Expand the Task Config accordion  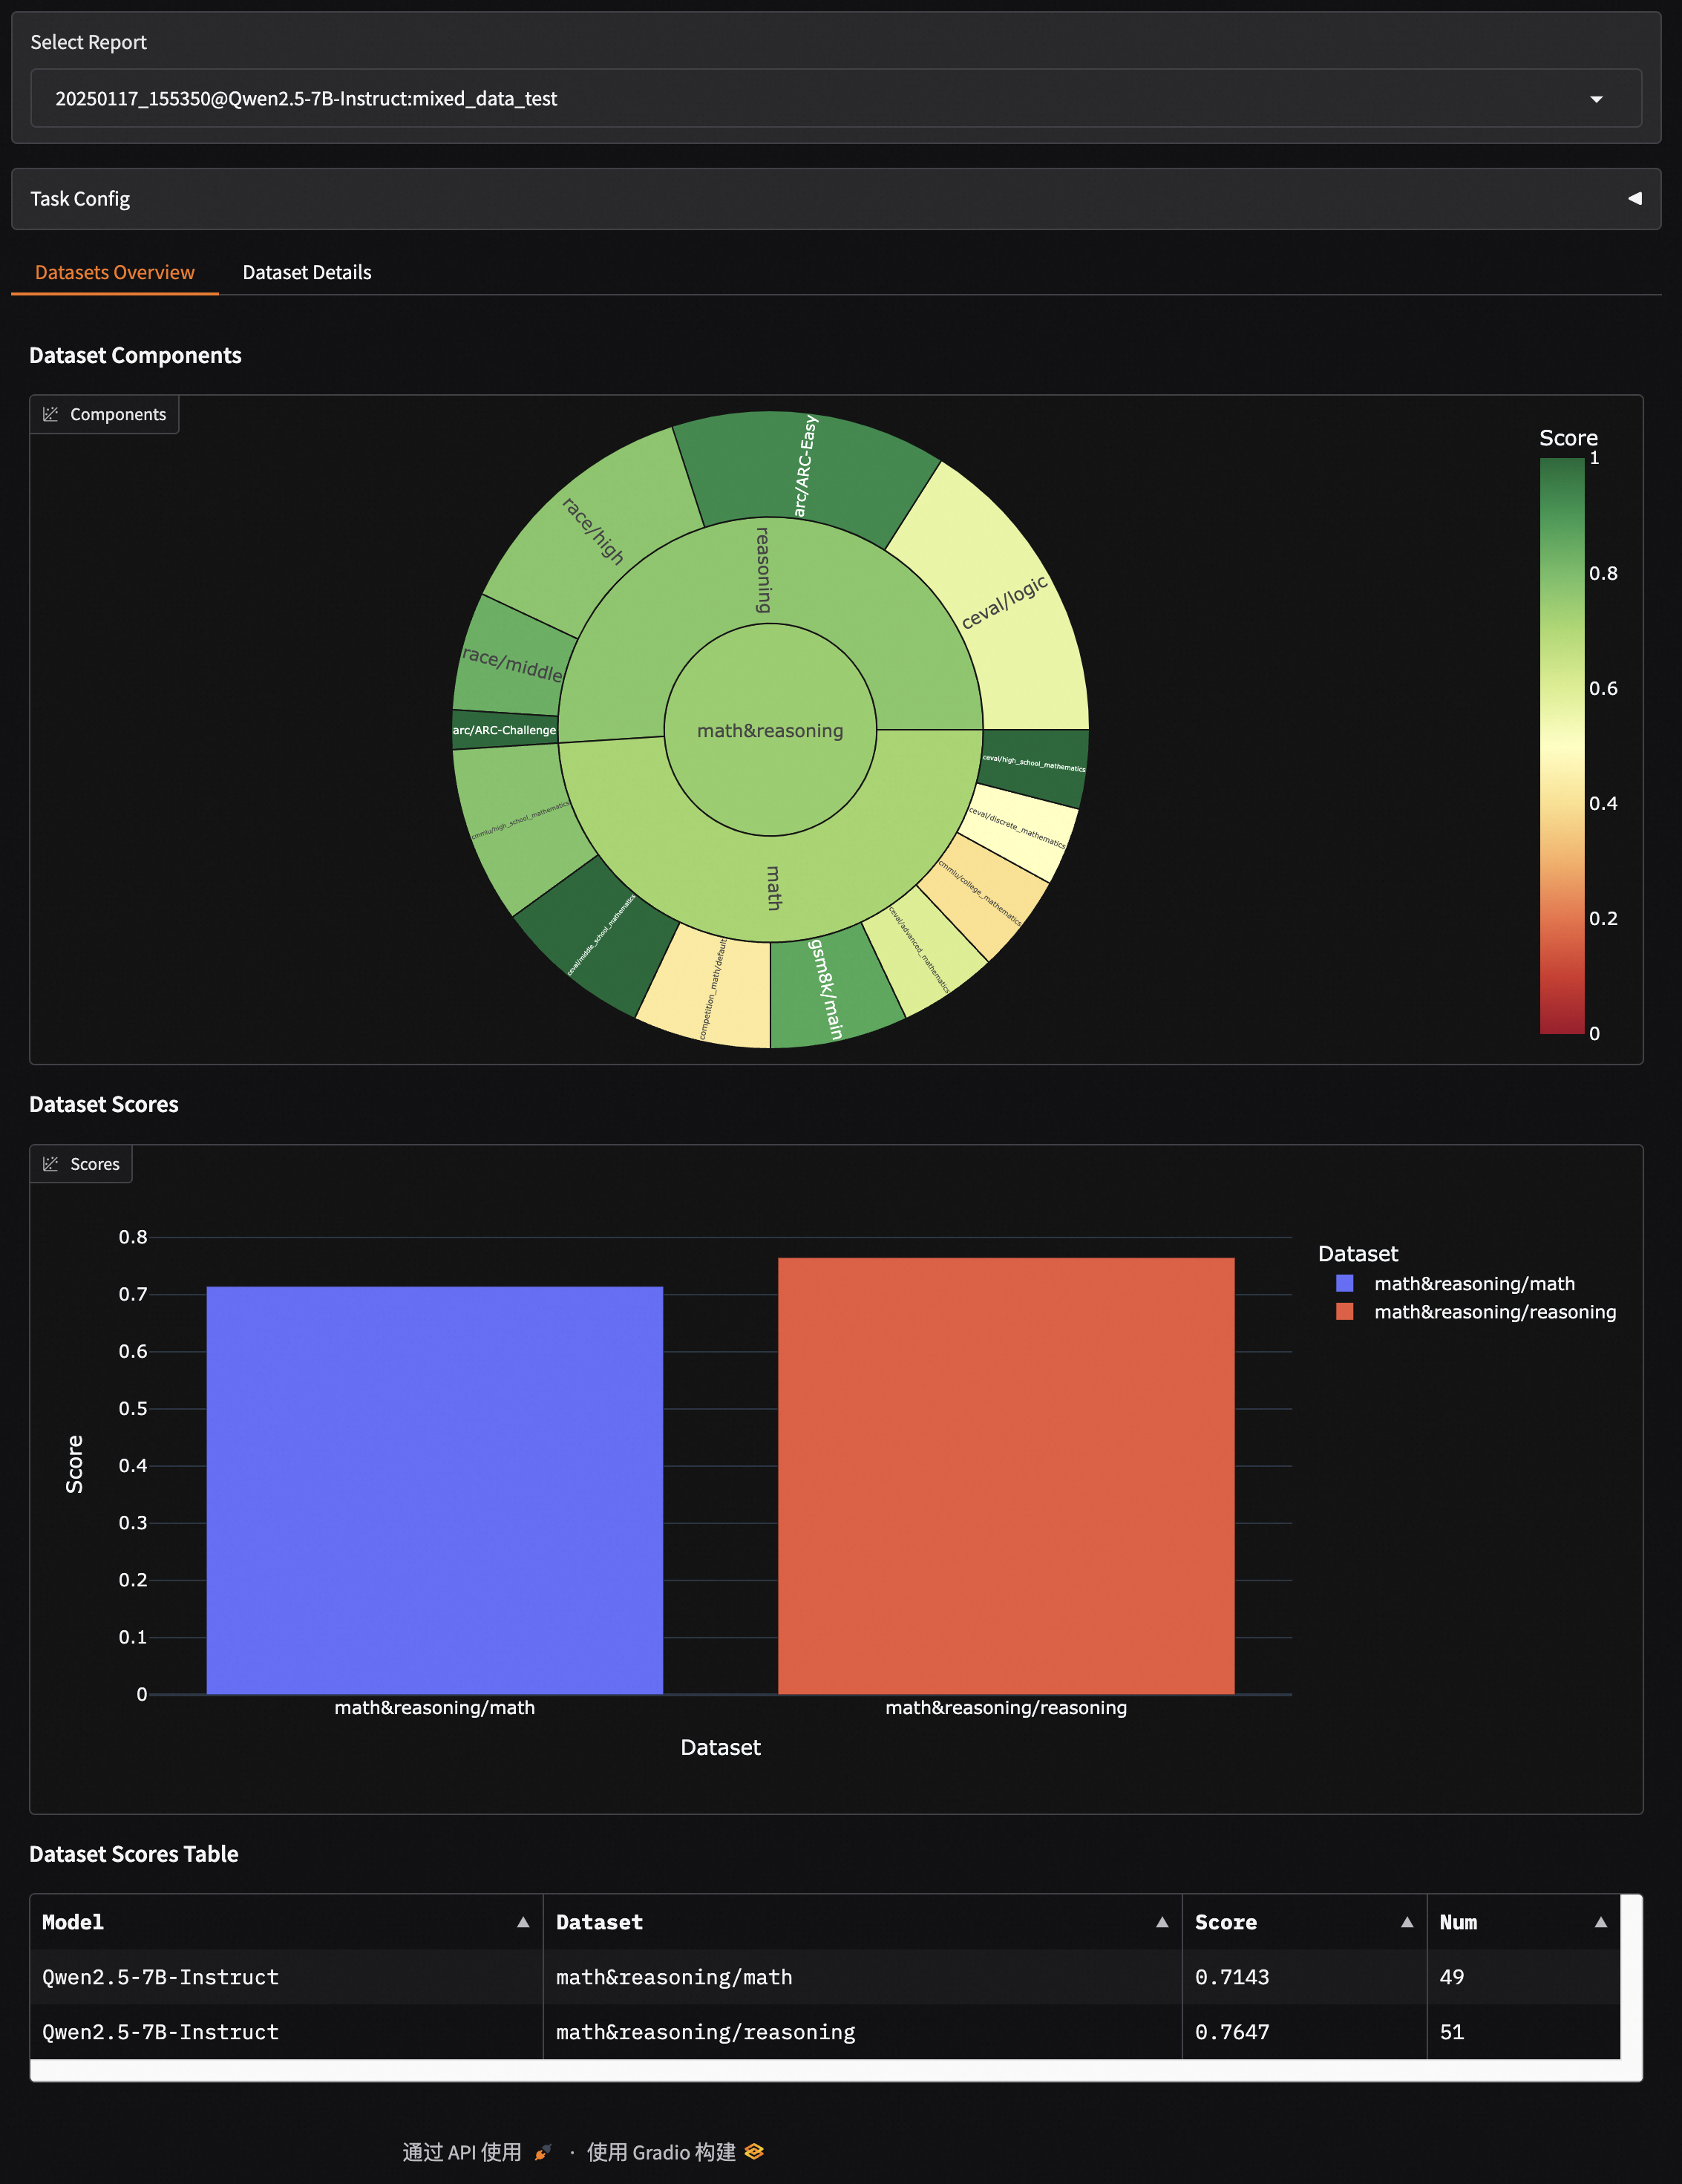click(x=1634, y=199)
